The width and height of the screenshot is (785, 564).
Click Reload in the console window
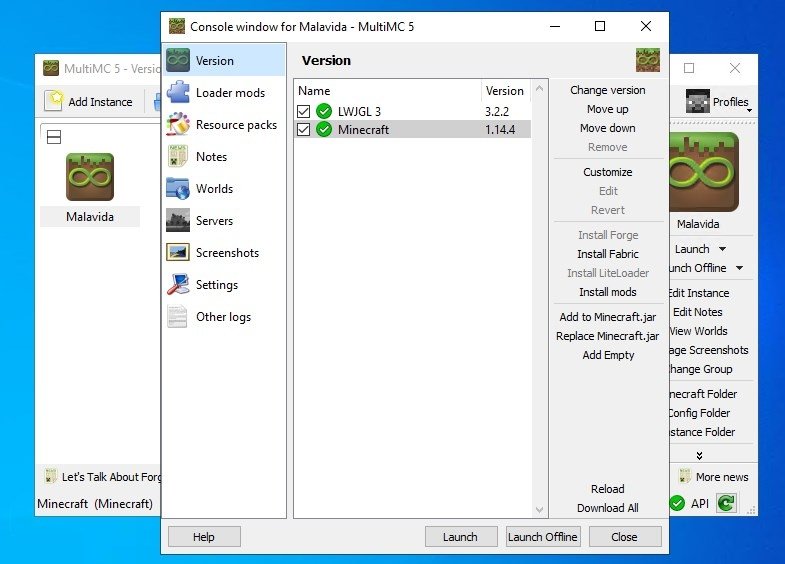click(x=608, y=489)
